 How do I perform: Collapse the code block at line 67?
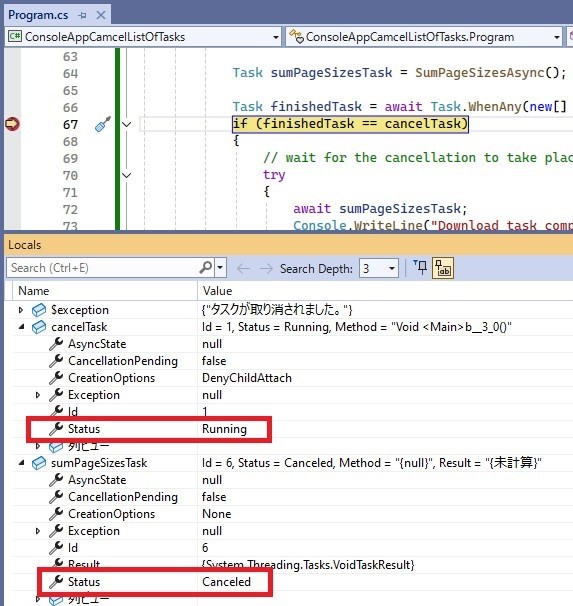pos(127,124)
